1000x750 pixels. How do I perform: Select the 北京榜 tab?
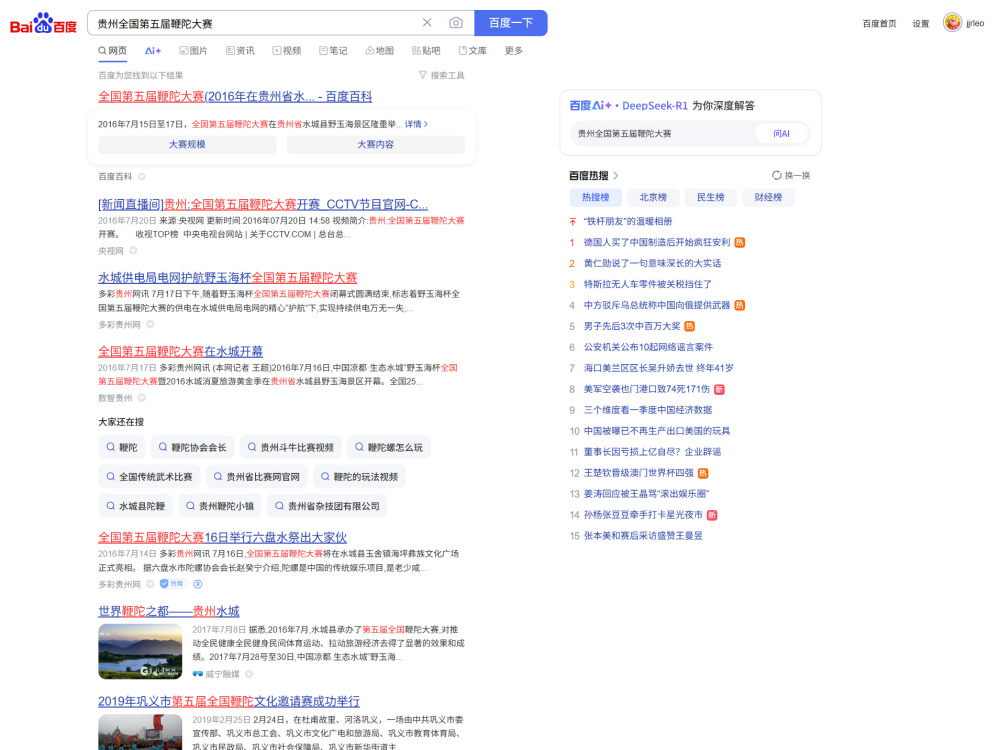pos(653,198)
